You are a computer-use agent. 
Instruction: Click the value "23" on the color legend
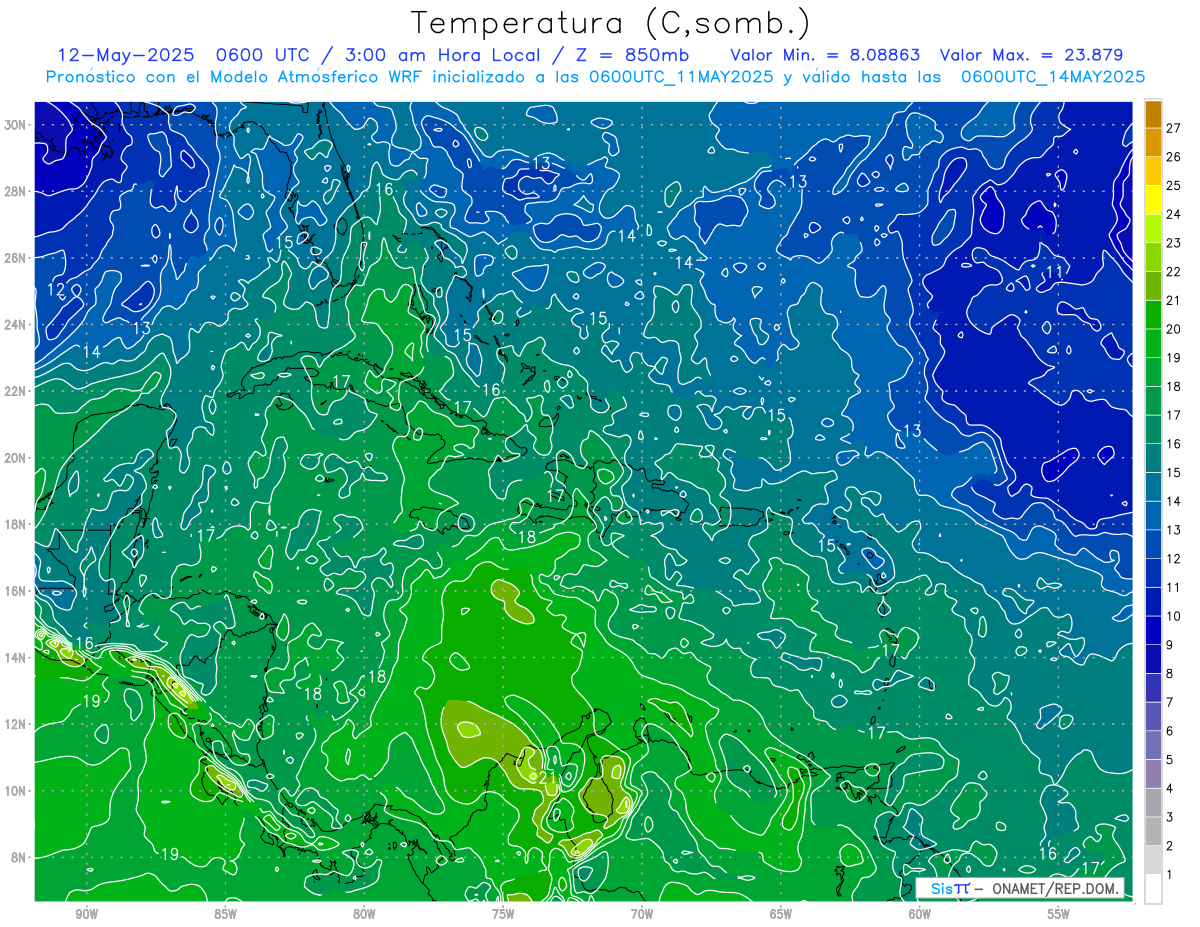coord(1173,242)
